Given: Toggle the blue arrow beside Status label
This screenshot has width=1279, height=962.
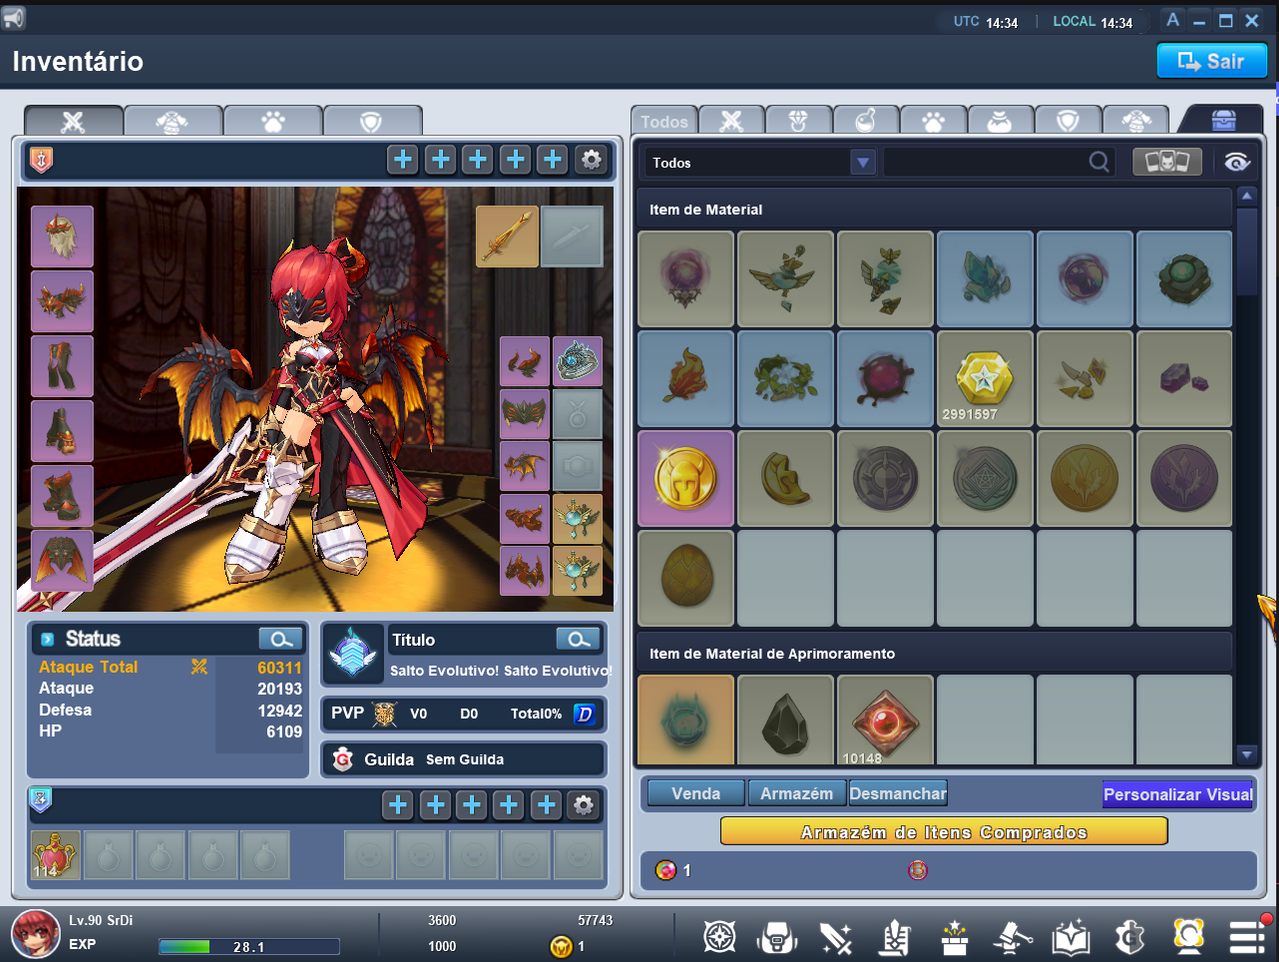Looking at the screenshot, I should point(47,639).
